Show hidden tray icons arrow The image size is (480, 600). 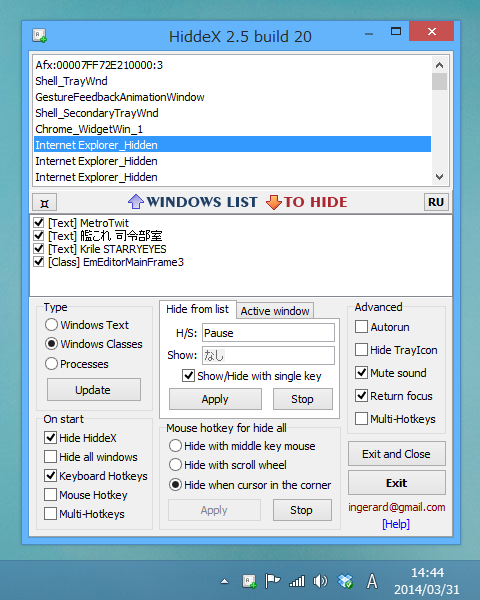pyautogui.click(x=225, y=582)
